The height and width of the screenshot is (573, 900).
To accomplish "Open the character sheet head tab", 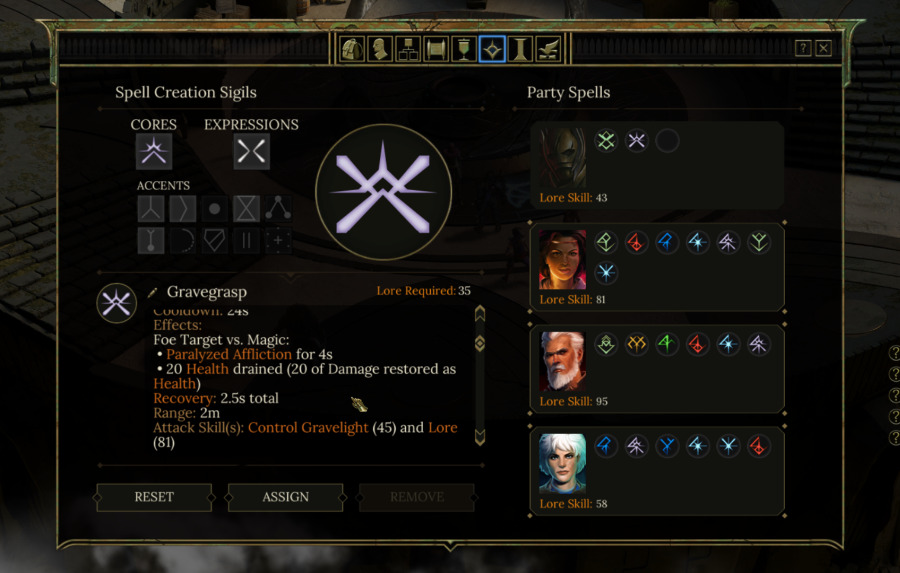I will pos(379,49).
